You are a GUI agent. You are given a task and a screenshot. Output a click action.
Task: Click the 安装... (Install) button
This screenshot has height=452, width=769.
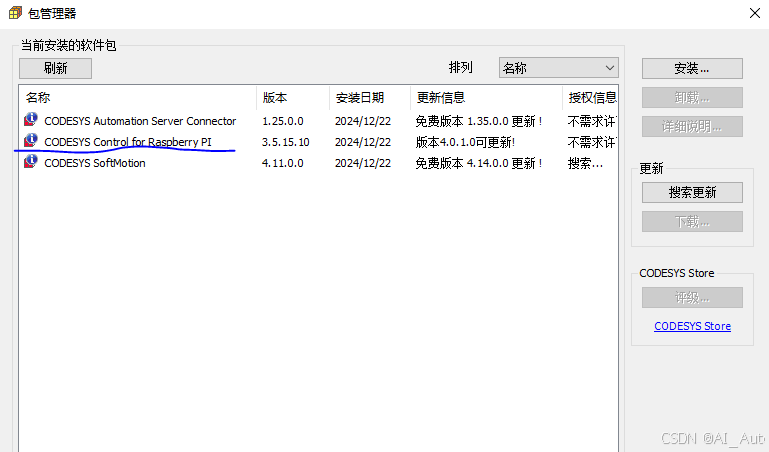click(692, 68)
